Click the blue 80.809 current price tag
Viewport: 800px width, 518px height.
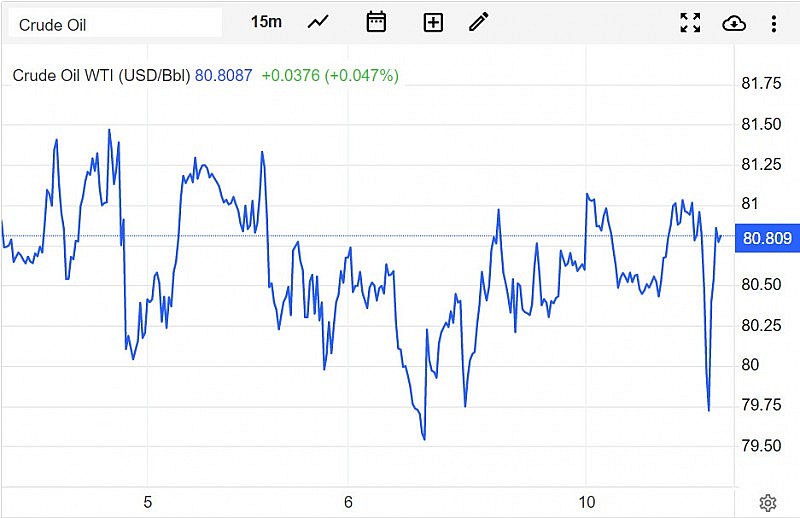tap(767, 238)
